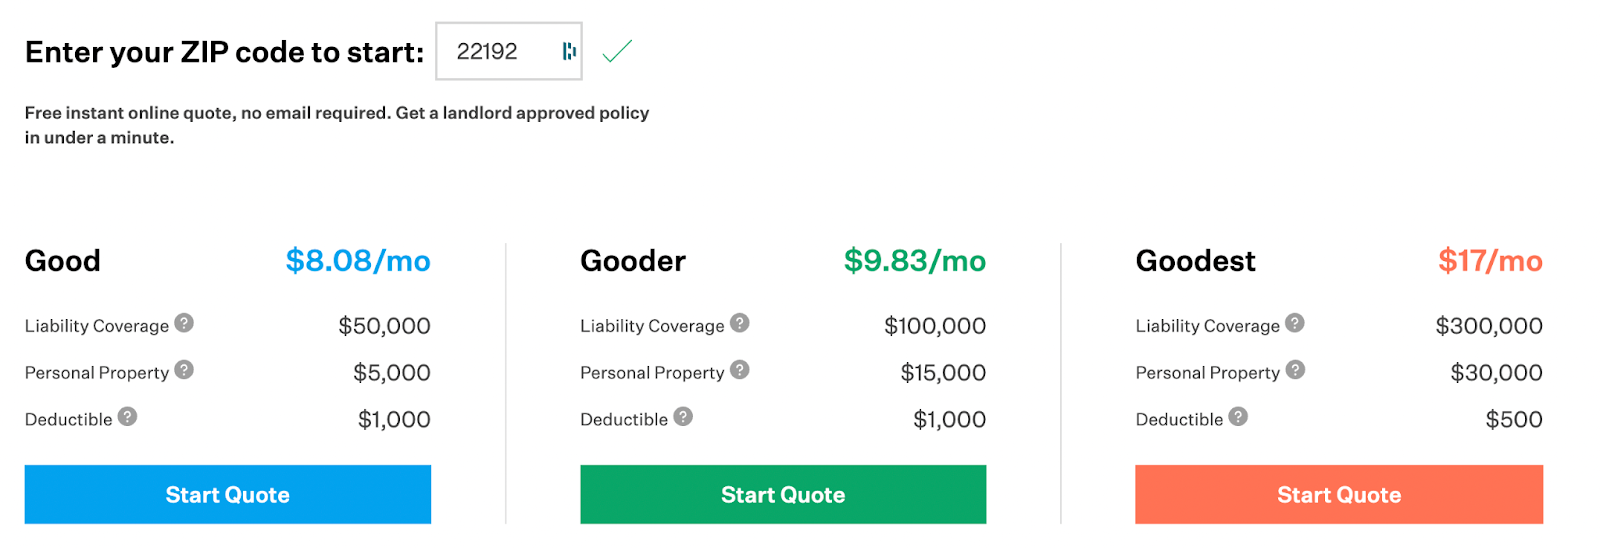This screenshot has height=548, width=1600.
Task: Show Gooder plan Deductible help info
Action: point(683,417)
